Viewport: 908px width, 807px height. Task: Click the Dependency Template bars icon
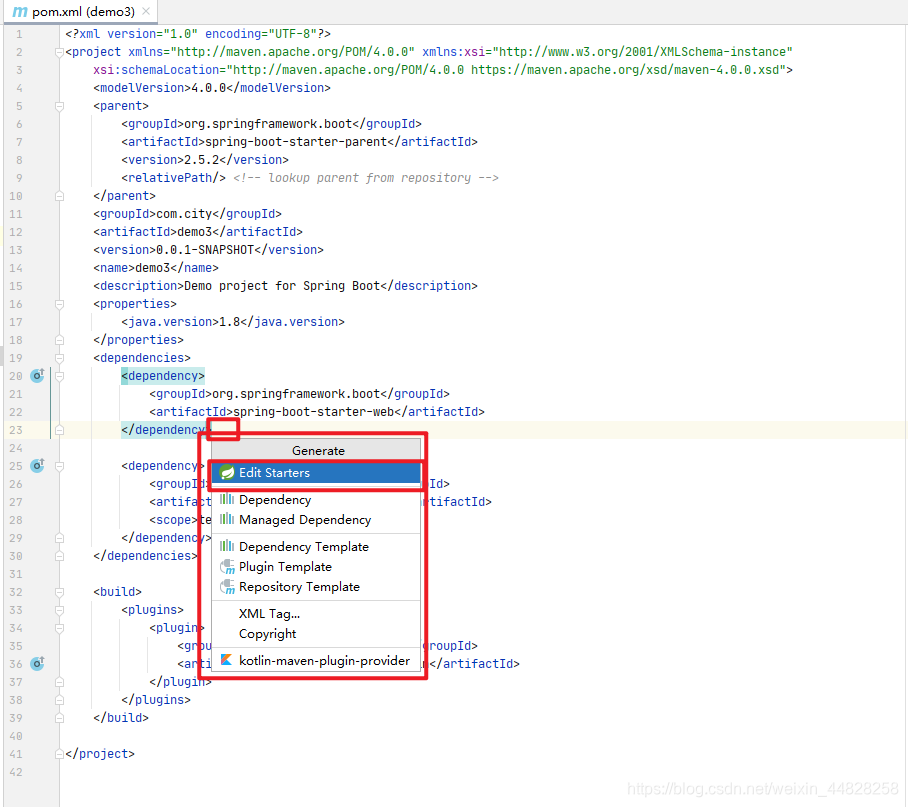[x=227, y=546]
